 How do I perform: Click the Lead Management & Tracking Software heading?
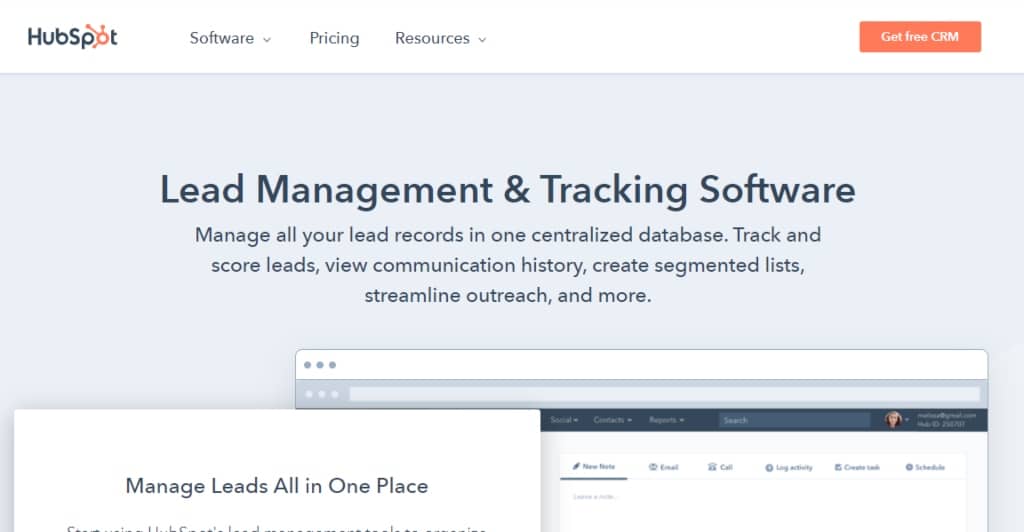507,190
